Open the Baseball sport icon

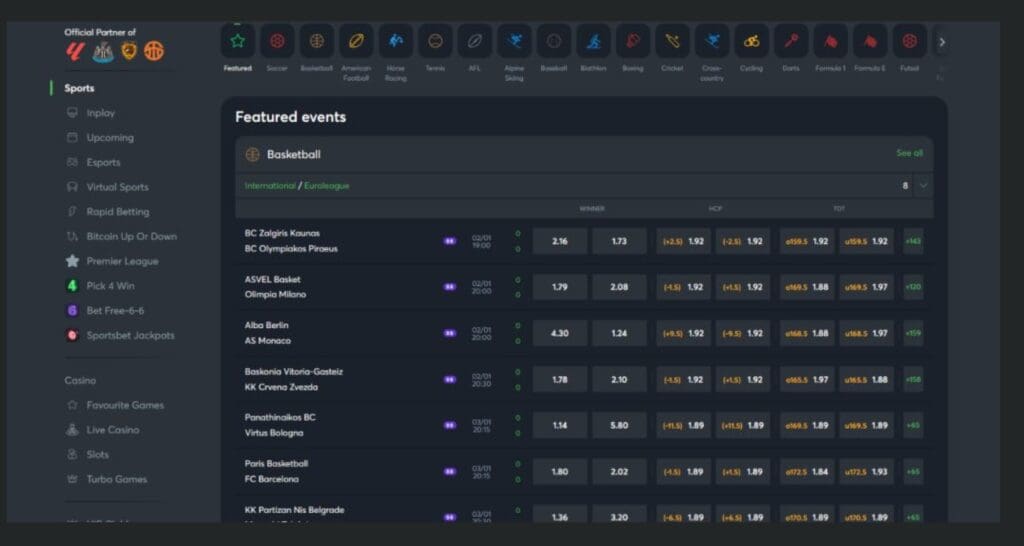pos(554,41)
